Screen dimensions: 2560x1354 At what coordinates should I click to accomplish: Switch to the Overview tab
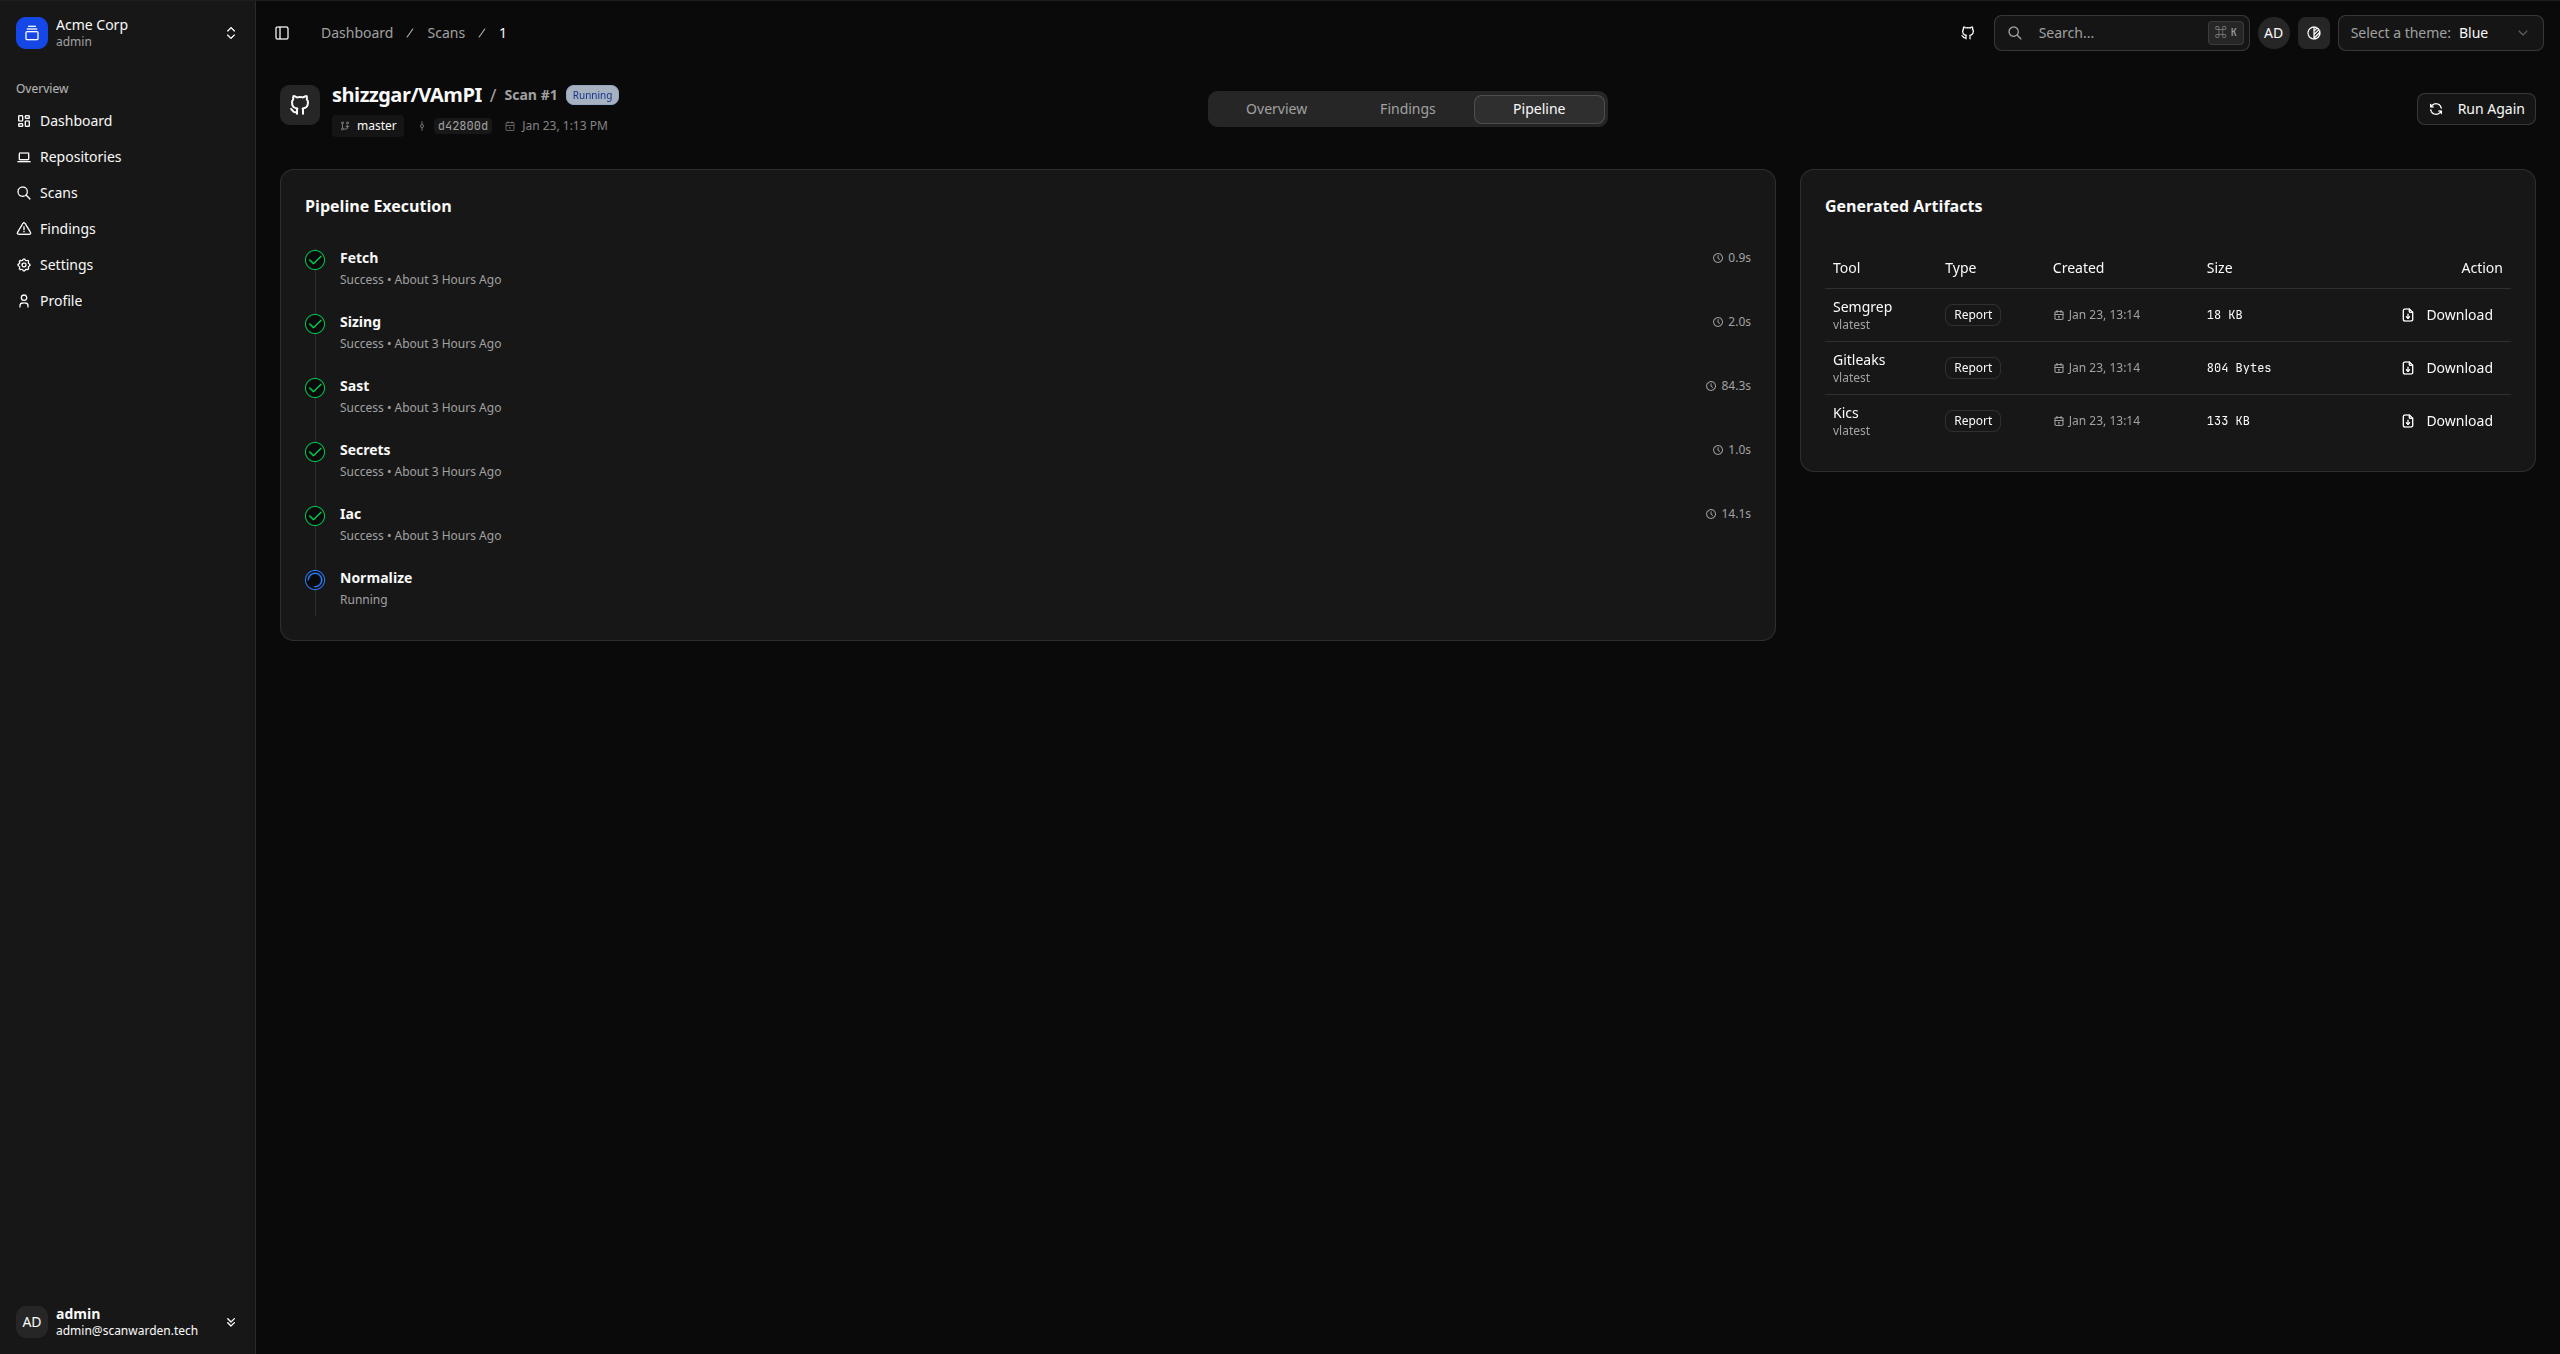pos(1276,109)
